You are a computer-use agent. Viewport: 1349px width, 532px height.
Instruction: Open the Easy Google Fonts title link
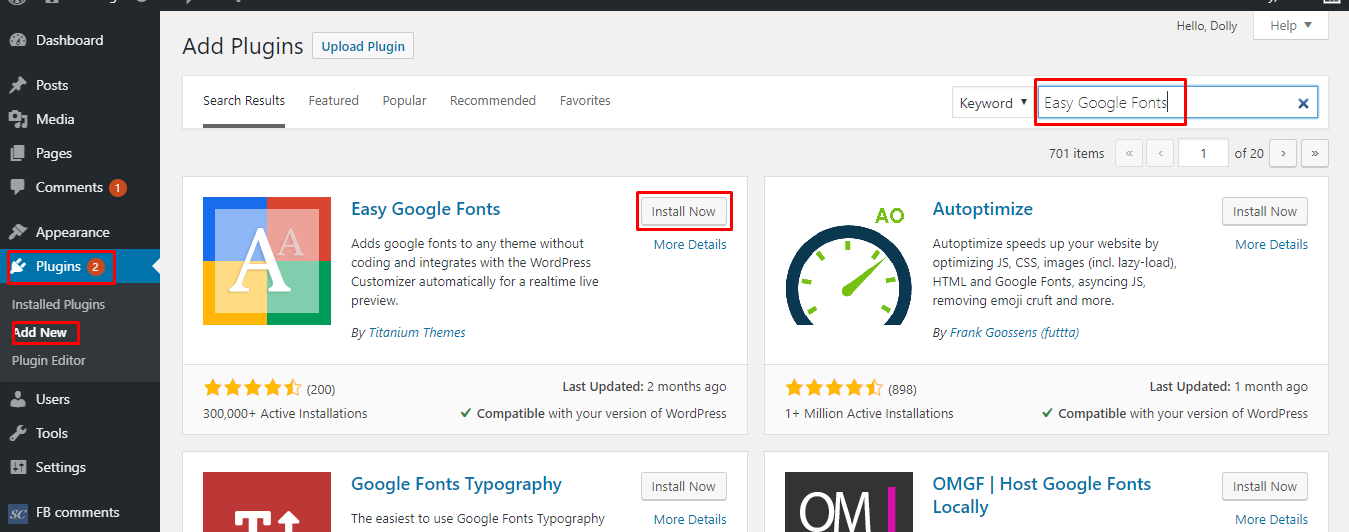(426, 209)
